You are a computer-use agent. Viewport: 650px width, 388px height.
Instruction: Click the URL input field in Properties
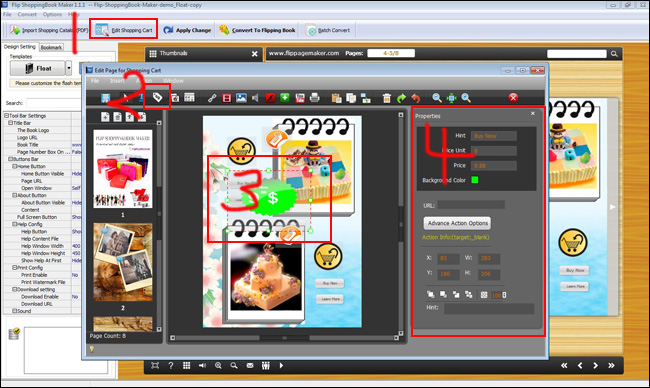click(471, 205)
